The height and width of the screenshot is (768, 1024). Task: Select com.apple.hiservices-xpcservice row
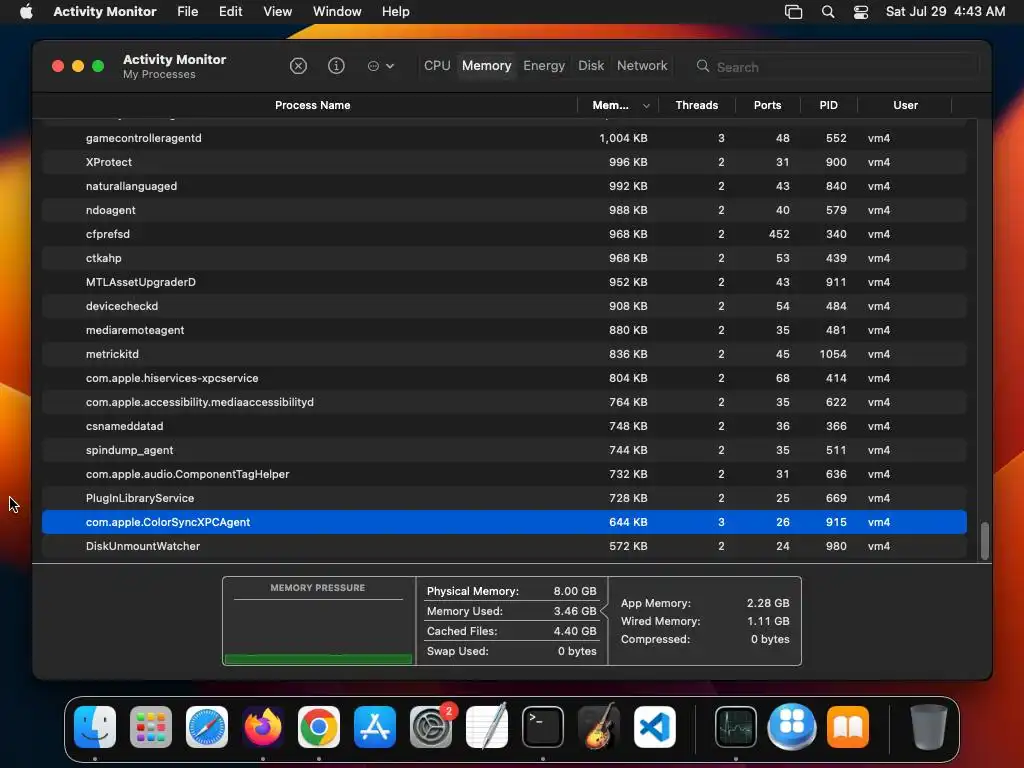point(504,378)
